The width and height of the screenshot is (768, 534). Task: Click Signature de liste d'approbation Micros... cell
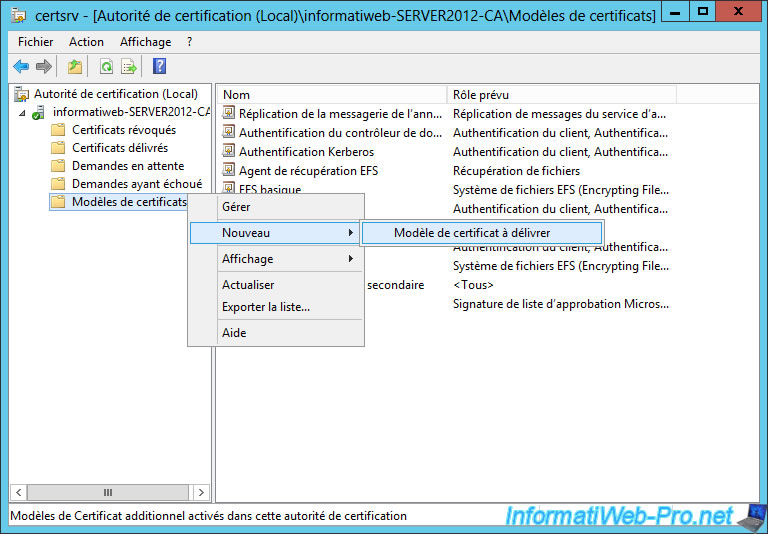pos(560,304)
